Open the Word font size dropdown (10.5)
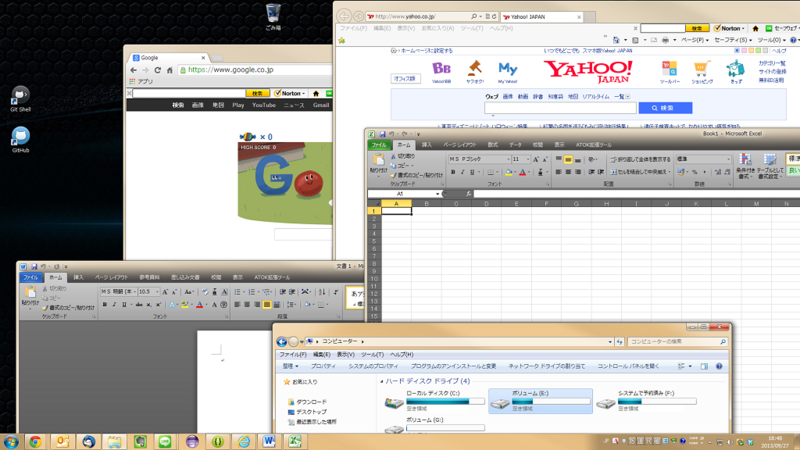Screen dimensions: 800x450 157,292
